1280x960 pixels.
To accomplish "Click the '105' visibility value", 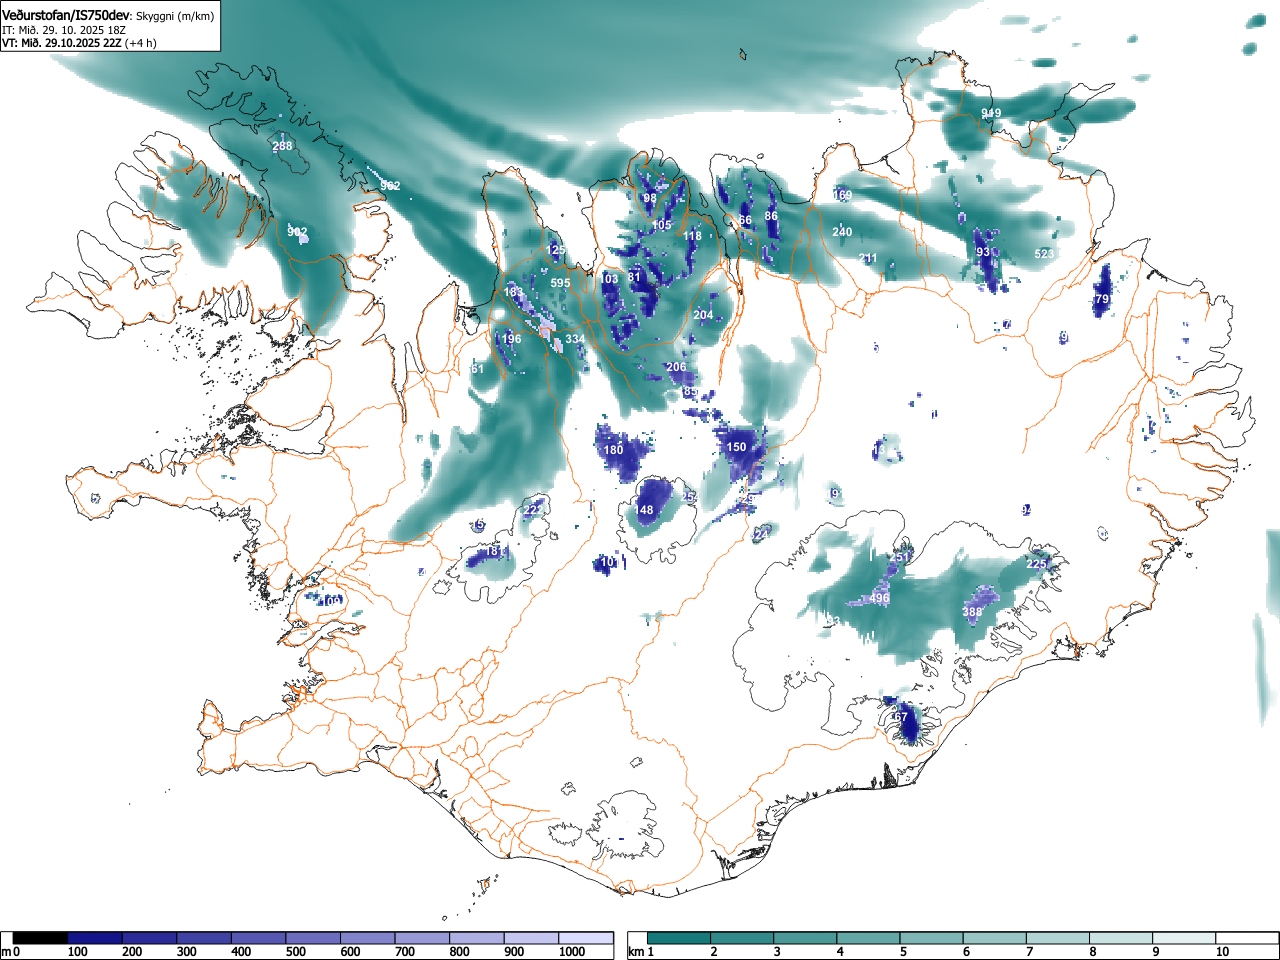I will (662, 225).
